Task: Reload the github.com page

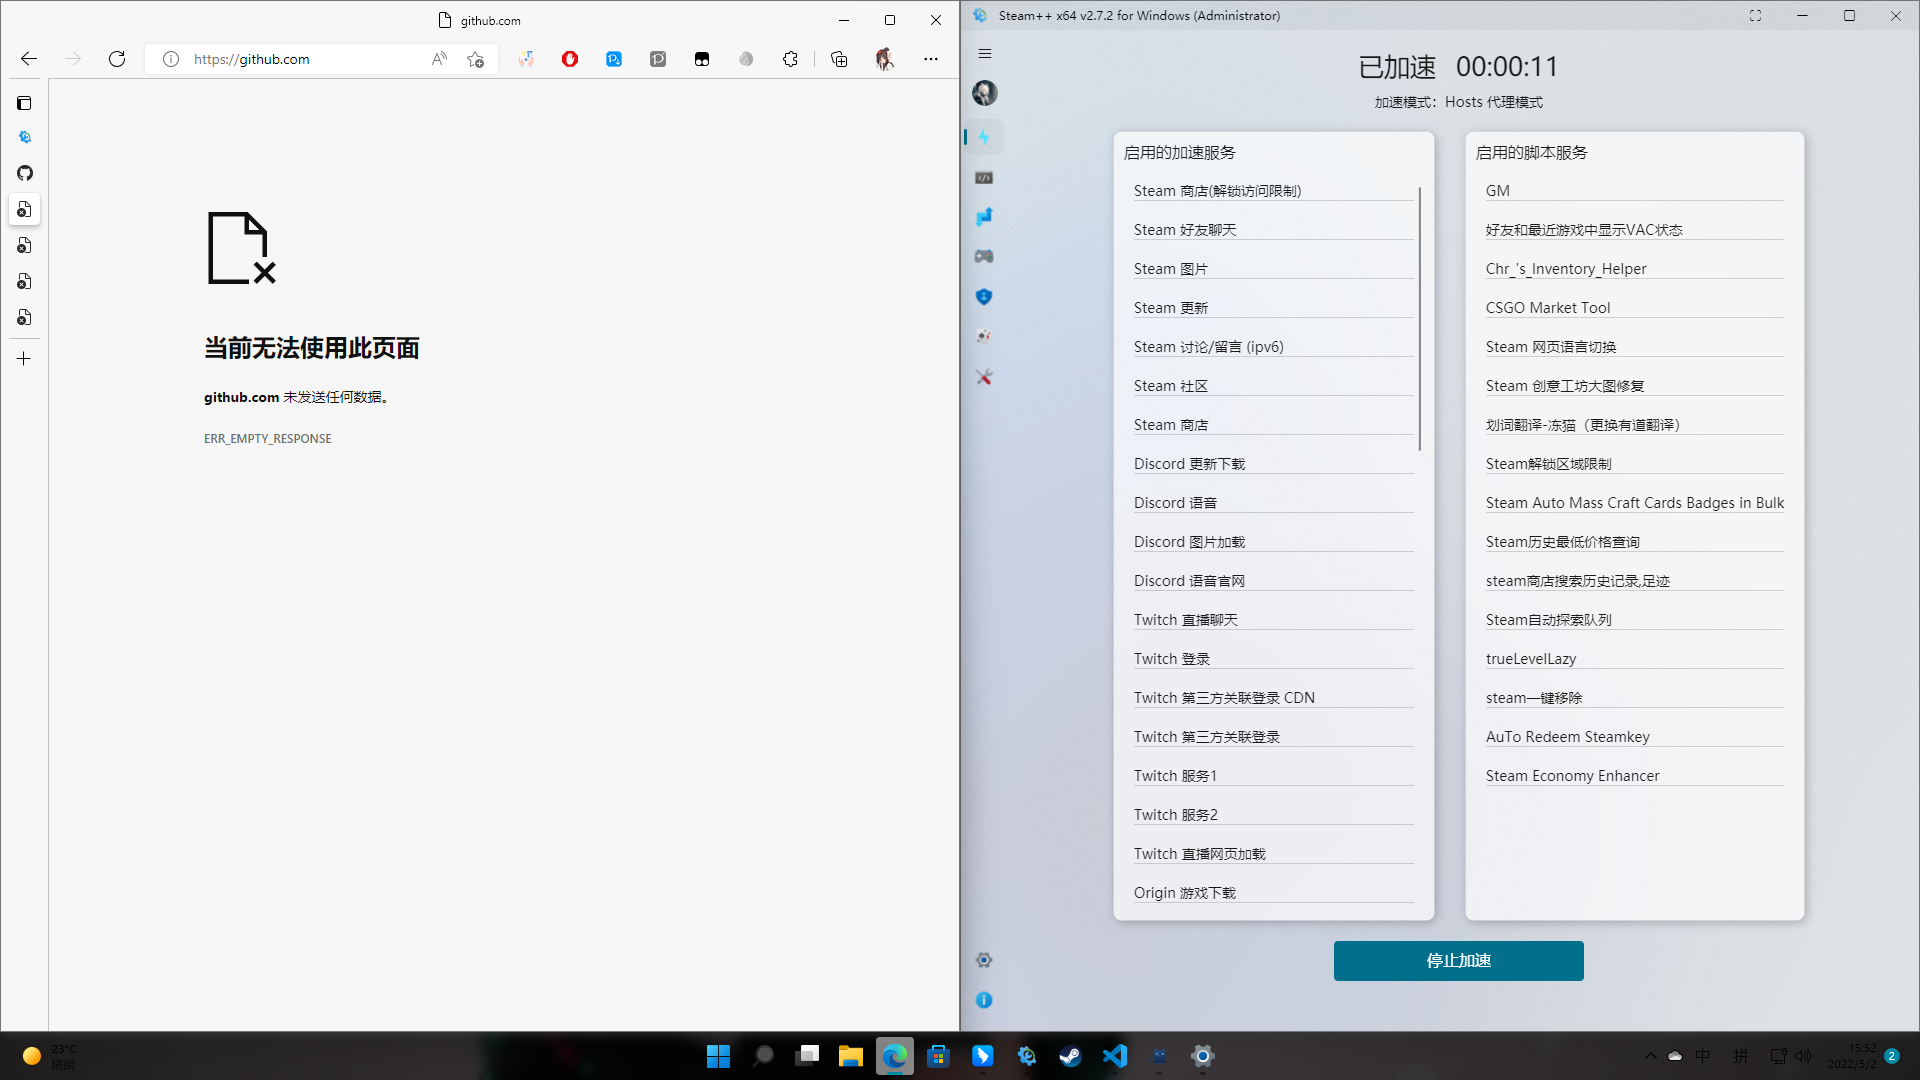Action: click(x=116, y=59)
